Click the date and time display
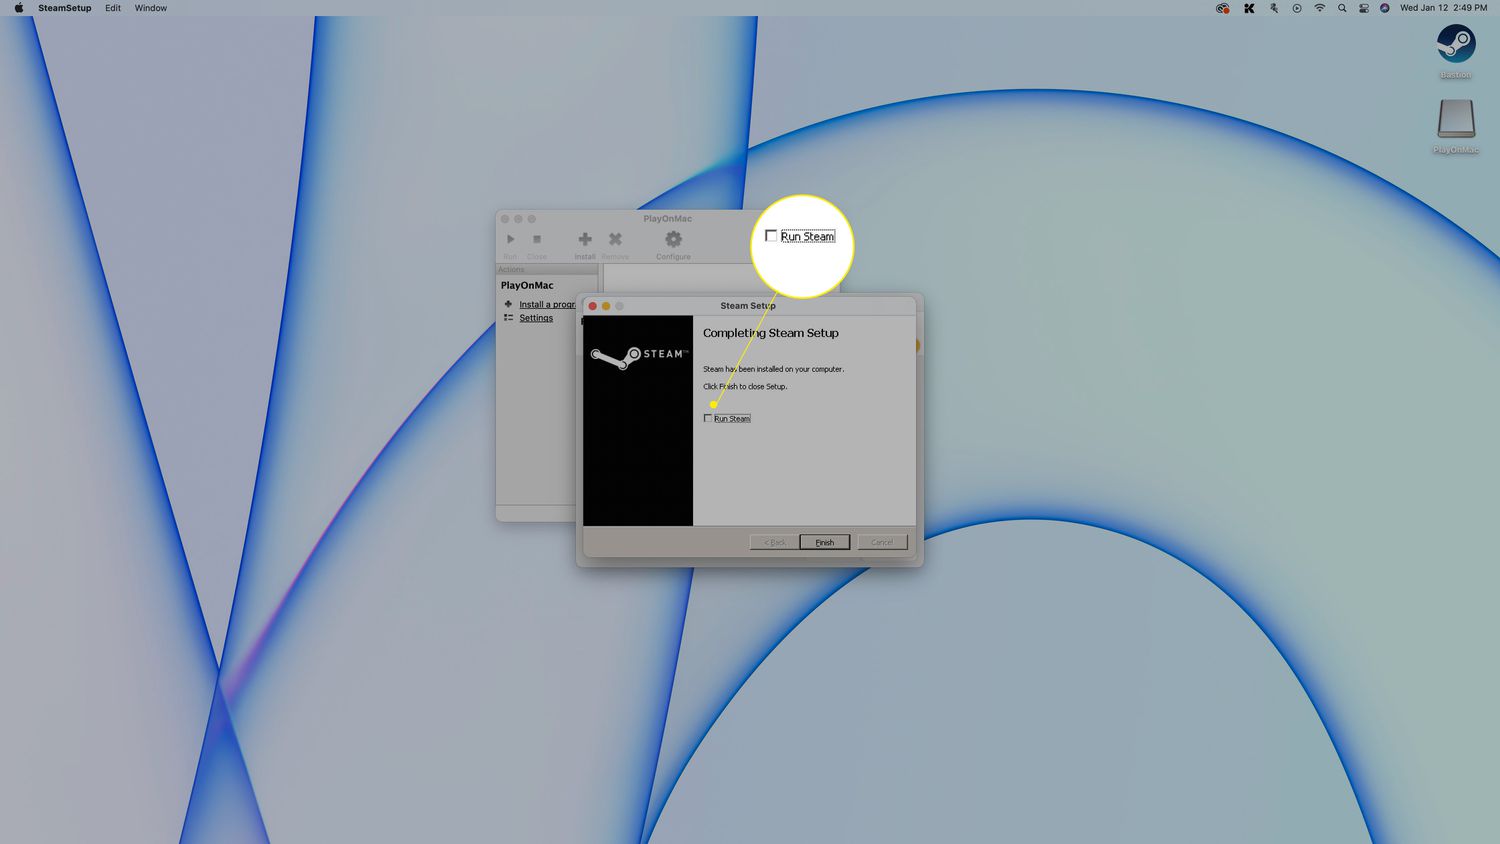 pyautogui.click(x=1442, y=8)
